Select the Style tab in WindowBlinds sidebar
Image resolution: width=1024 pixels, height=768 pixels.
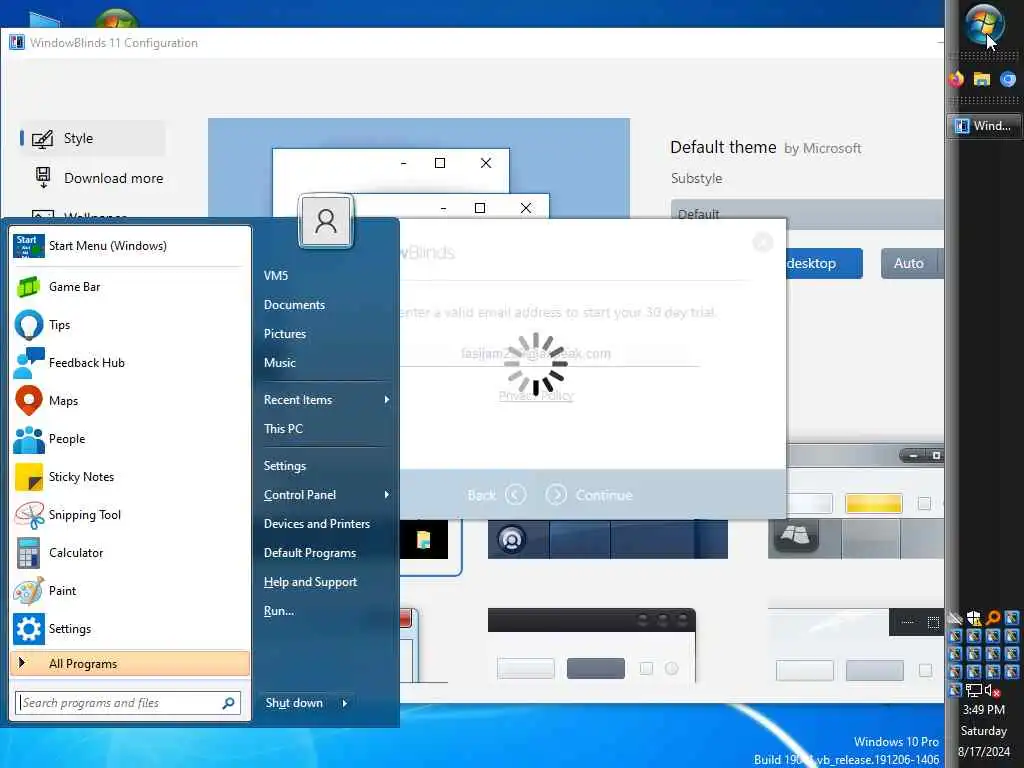91,138
